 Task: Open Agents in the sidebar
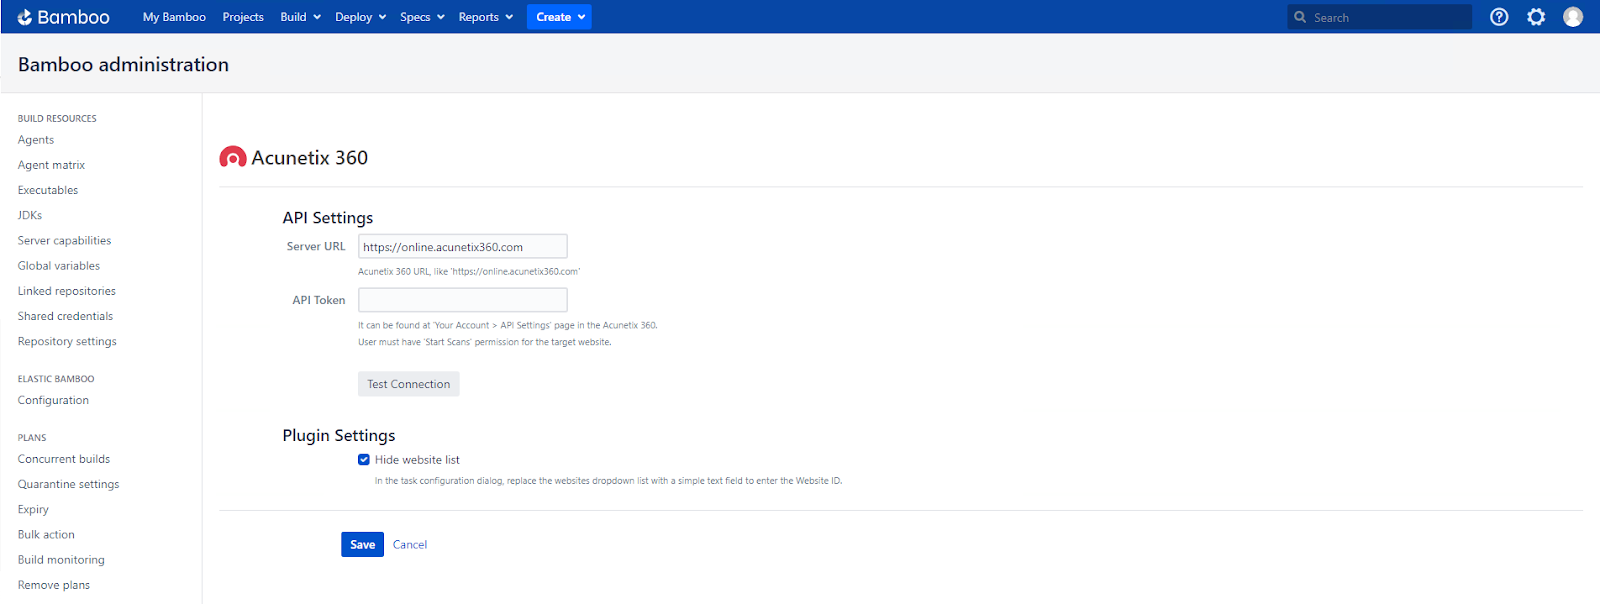click(x=36, y=140)
